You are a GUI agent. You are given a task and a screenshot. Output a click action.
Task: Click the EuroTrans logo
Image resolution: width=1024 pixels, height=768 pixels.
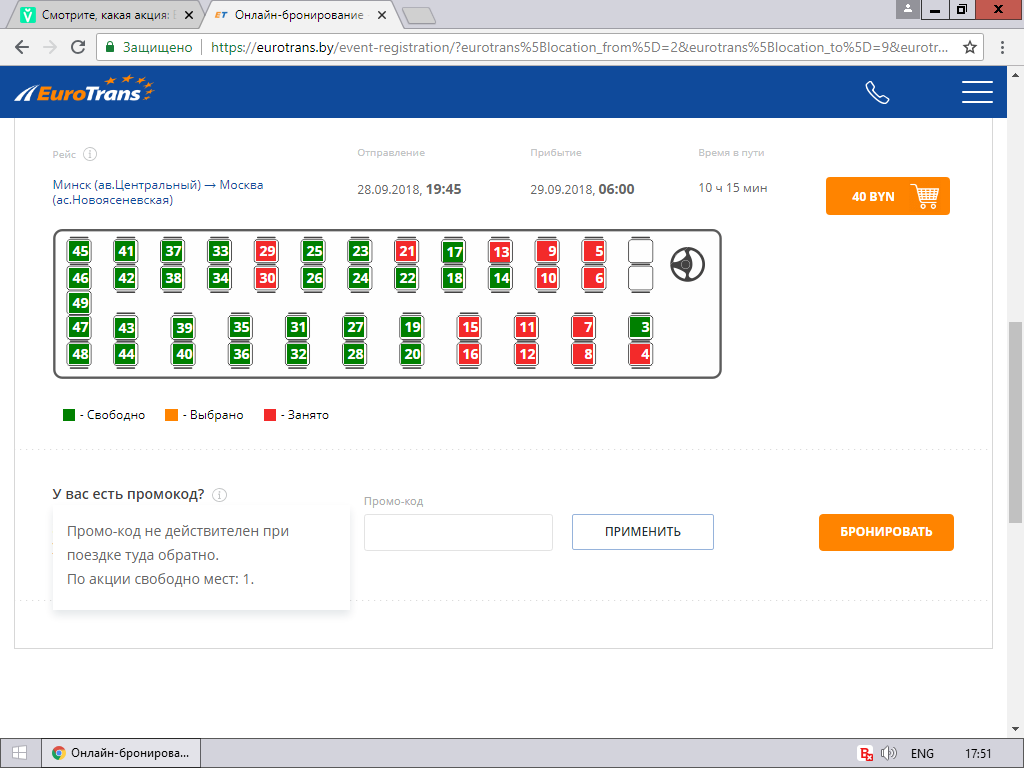coord(85,92)
